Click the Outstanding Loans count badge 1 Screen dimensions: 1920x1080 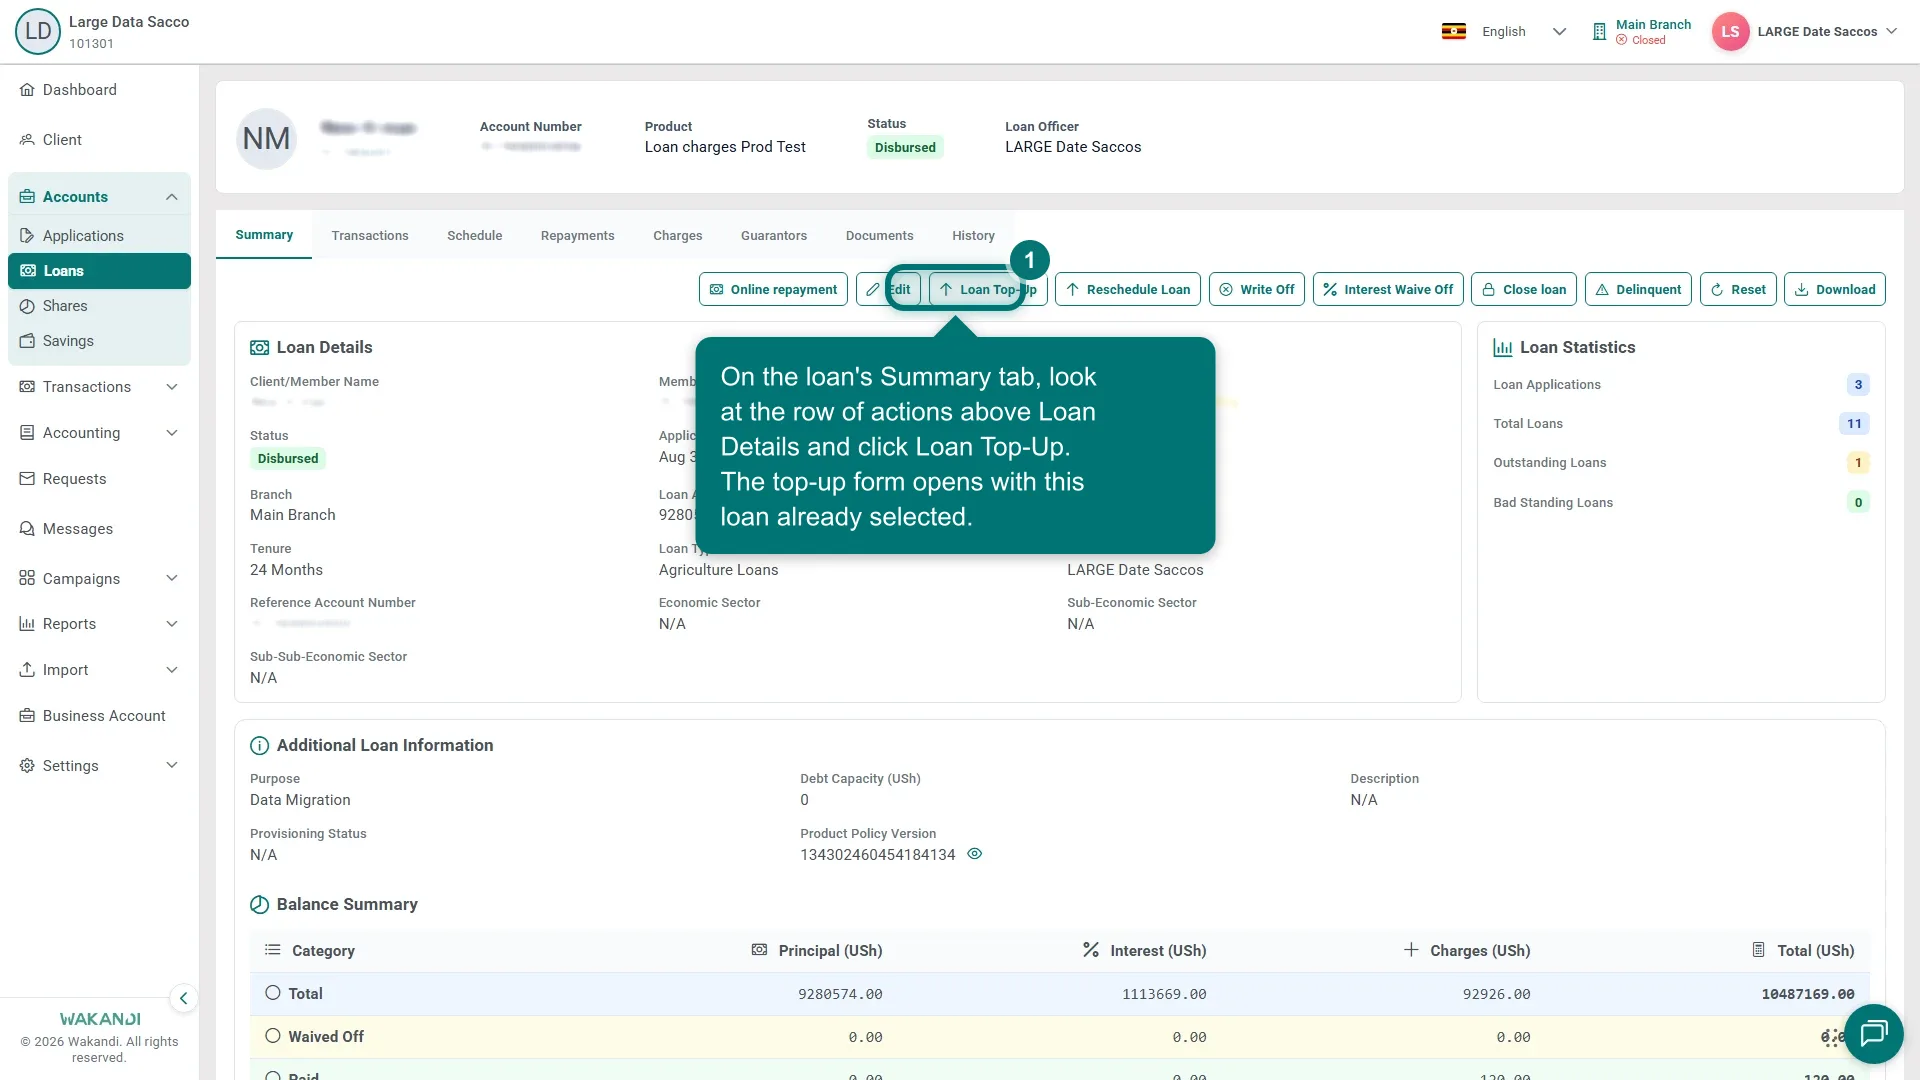click(1858, 463)
